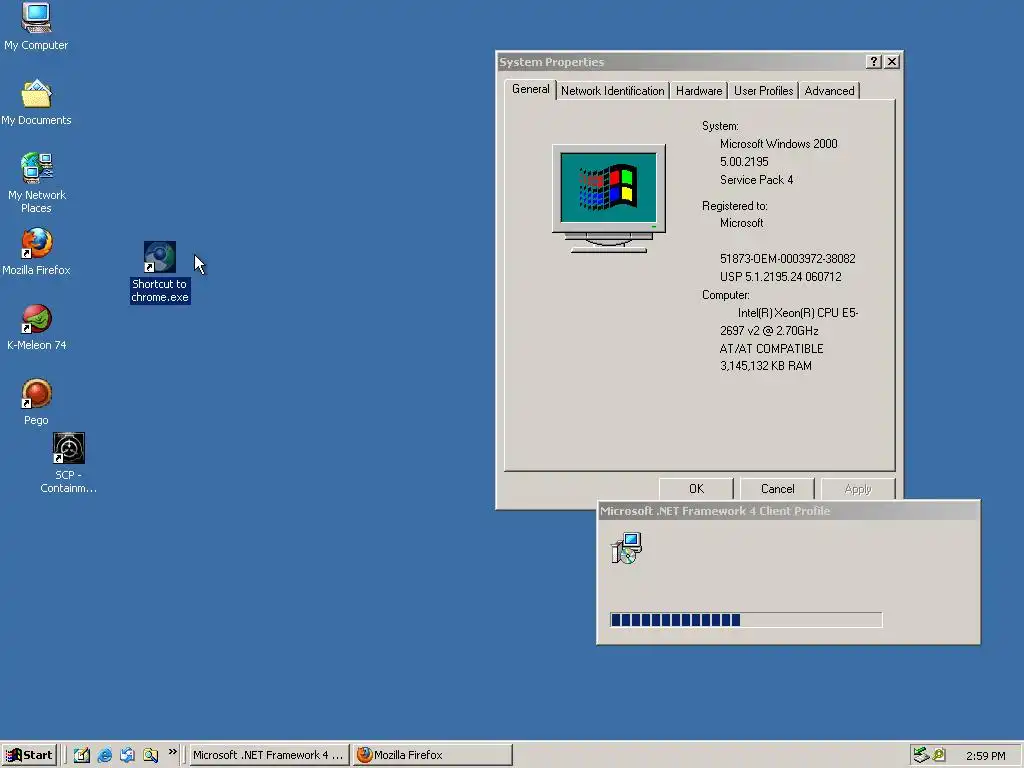This screenshot has height=768, width=1024.
Task: Click the AT/AT COMPATIBLE text
Action: pyautogui.click(x=771, y=349)
